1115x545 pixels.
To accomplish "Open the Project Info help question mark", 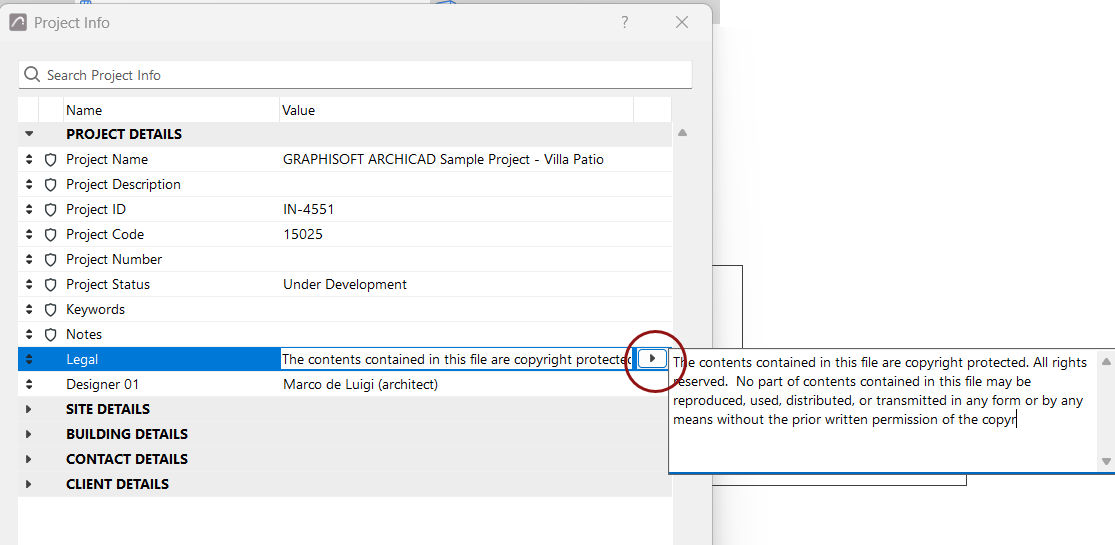I will pos(624,23).
